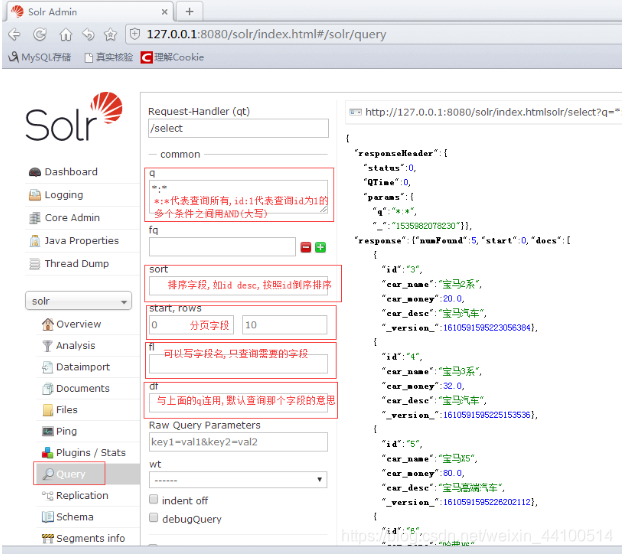Open the Dashboard page
622x554 pixels.
[x=71, y=172]
